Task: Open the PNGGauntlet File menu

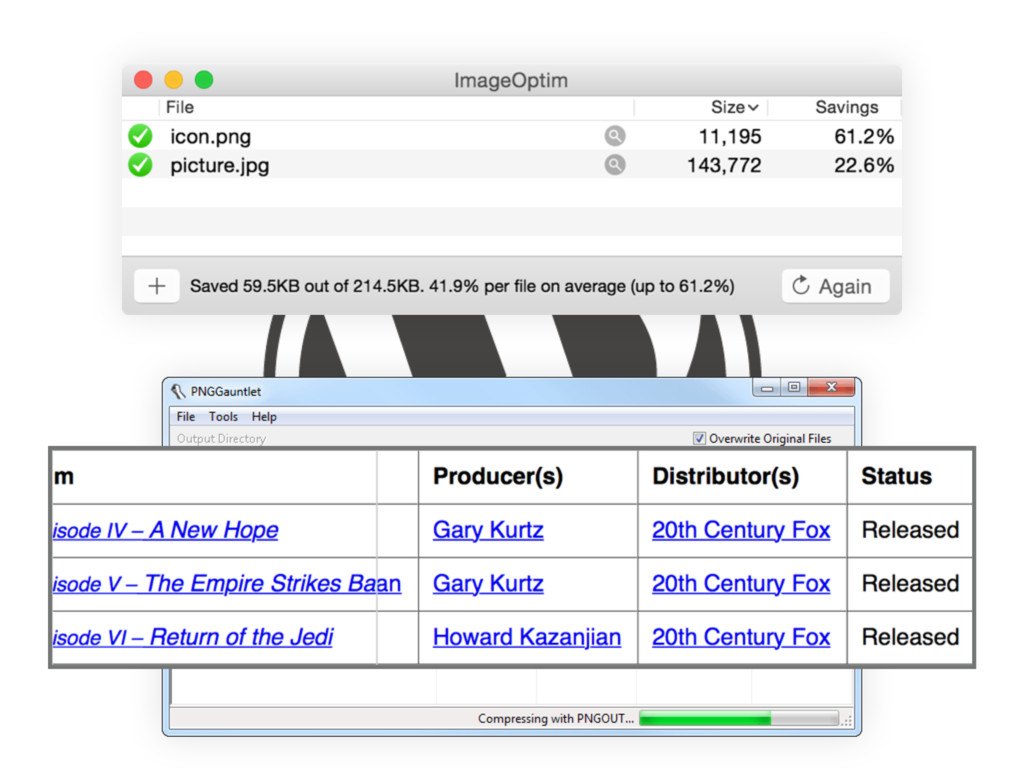Action: [x=185, y=417]
